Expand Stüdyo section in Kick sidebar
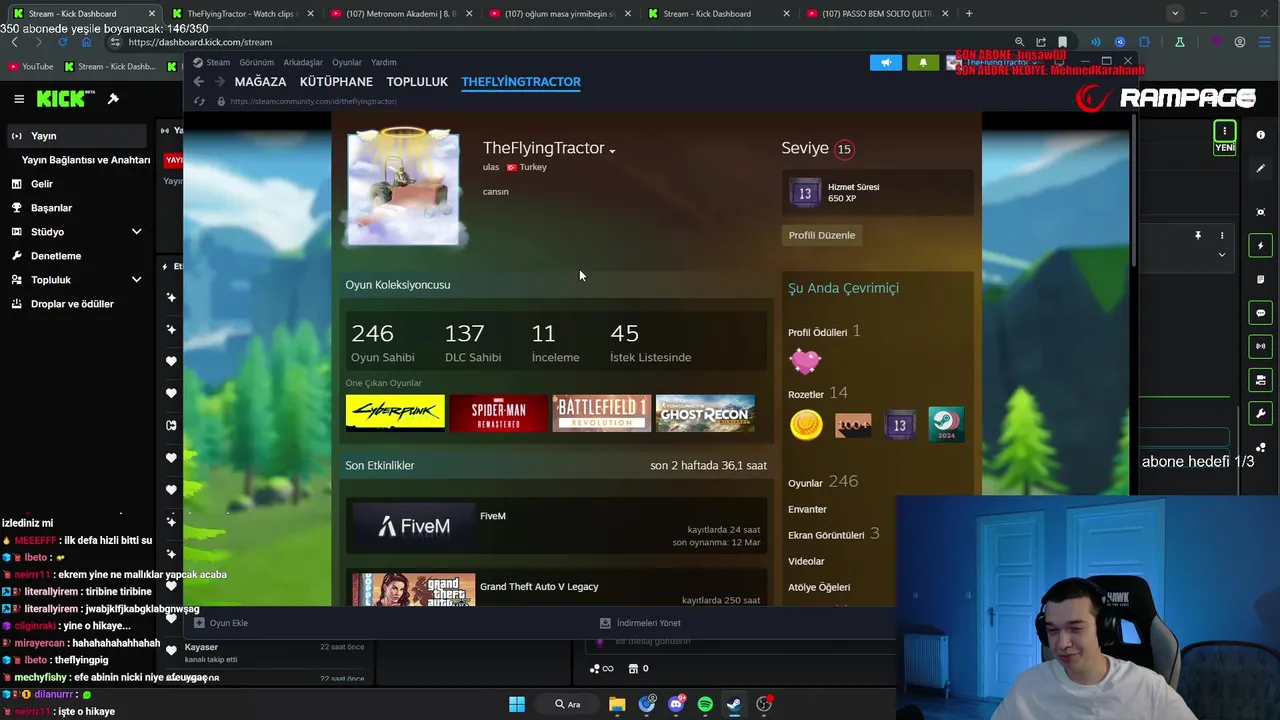1280x720 pixels. [x=136, y=232]
